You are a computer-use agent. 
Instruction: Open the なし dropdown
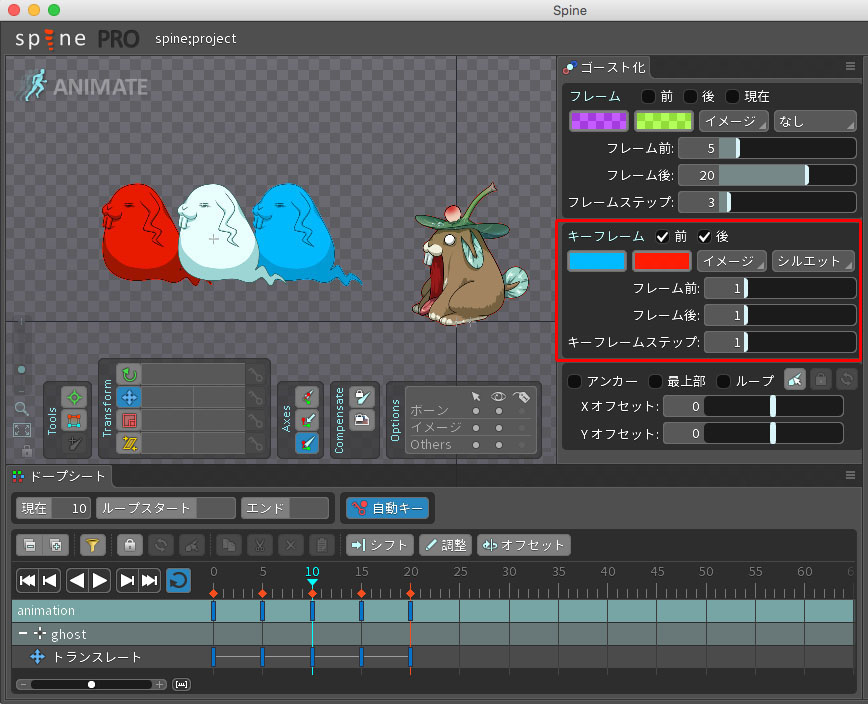click(x=814, y=121)
